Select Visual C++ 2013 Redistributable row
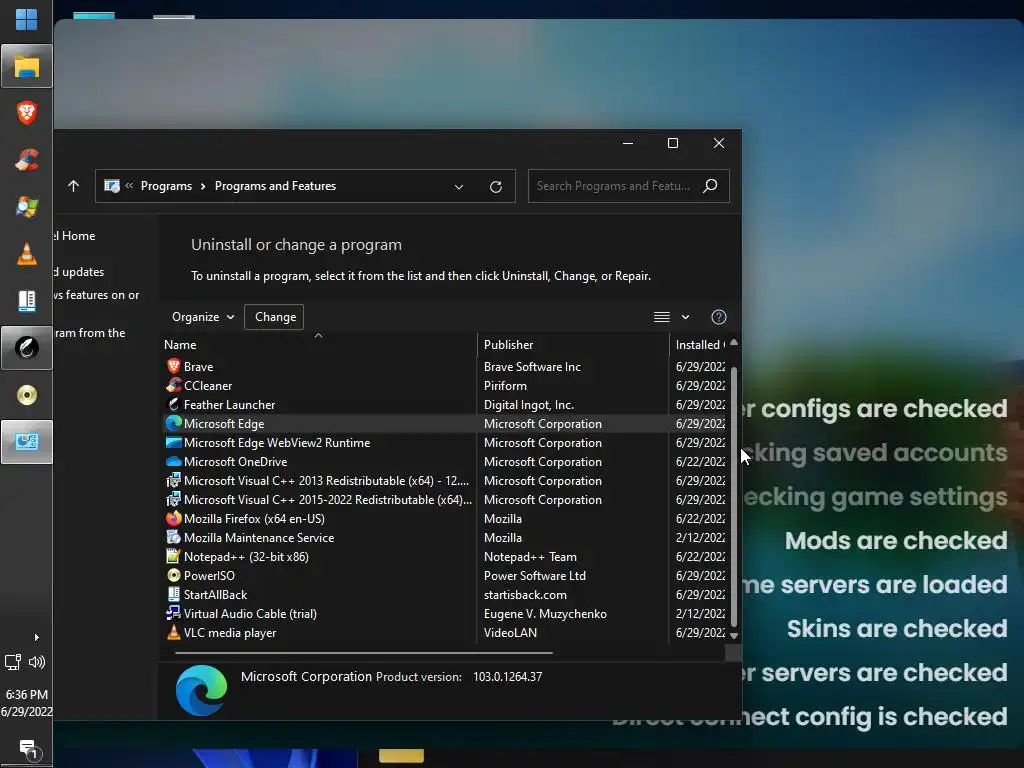1024x768 pixels. point(444,480)
